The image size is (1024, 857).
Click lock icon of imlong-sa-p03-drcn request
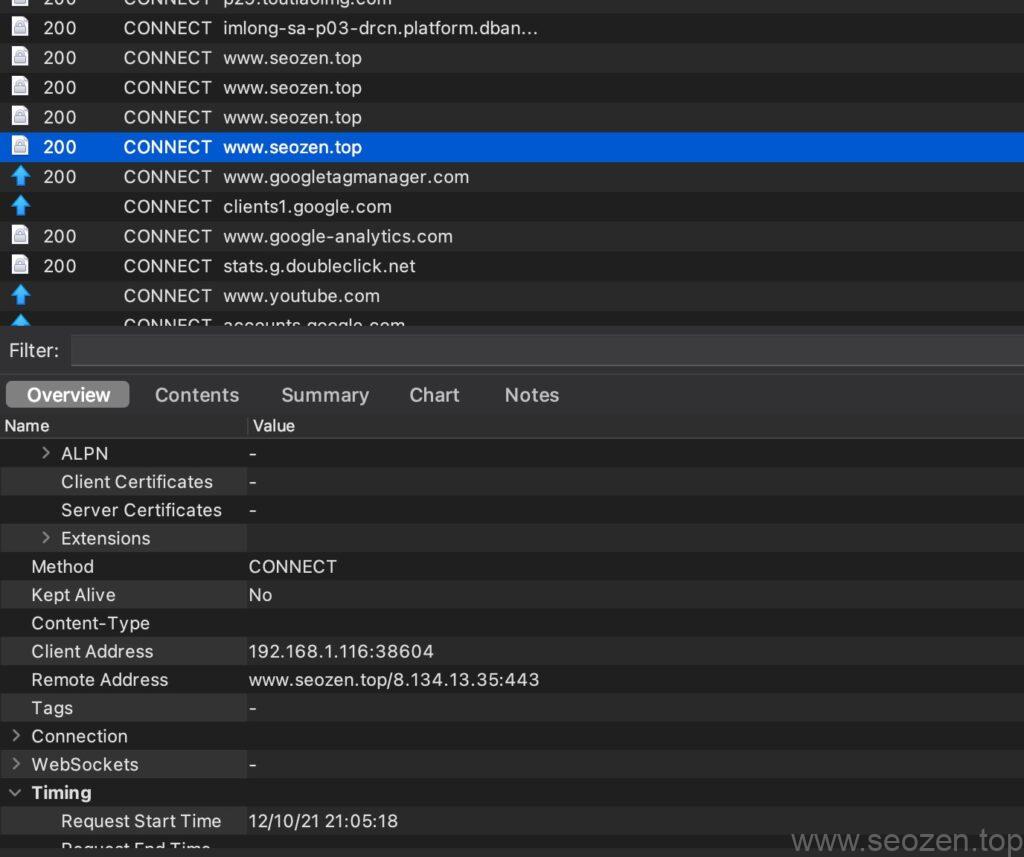[20, 27]
